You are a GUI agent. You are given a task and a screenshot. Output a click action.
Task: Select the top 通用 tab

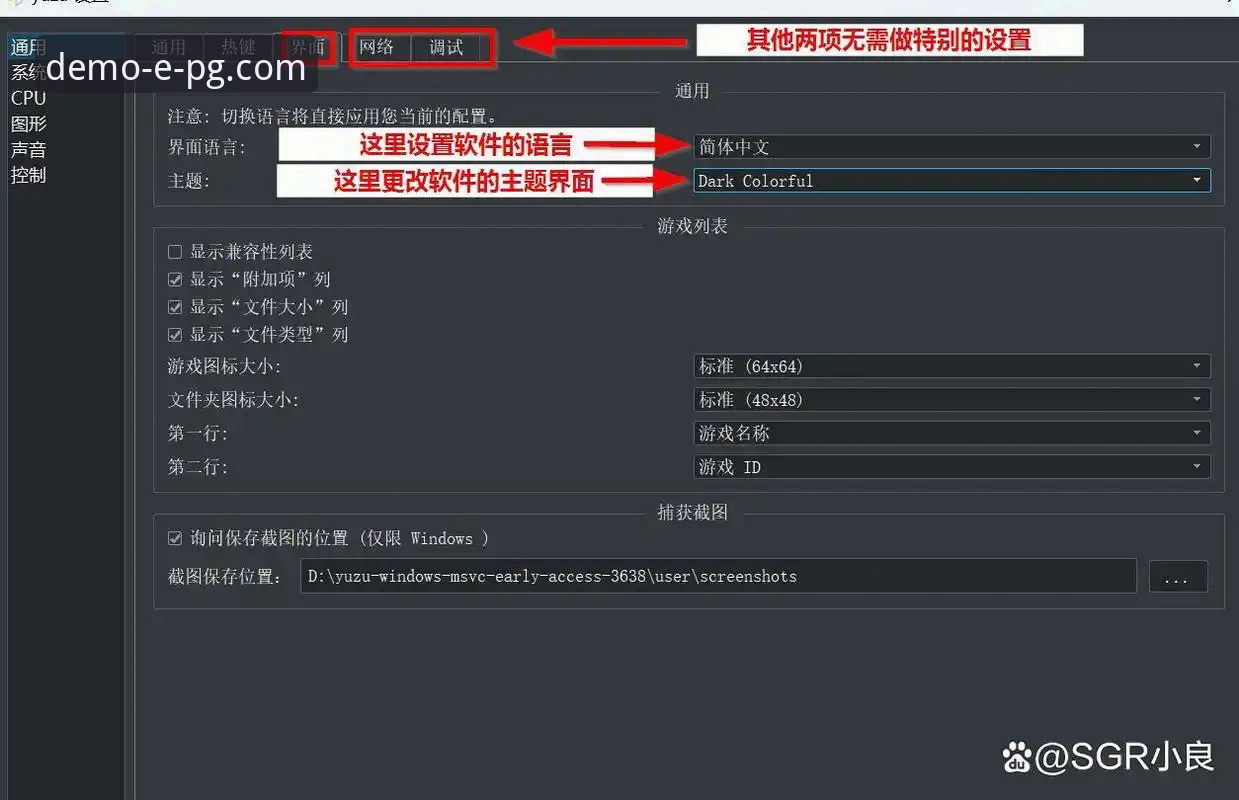(x=168, y=47)
